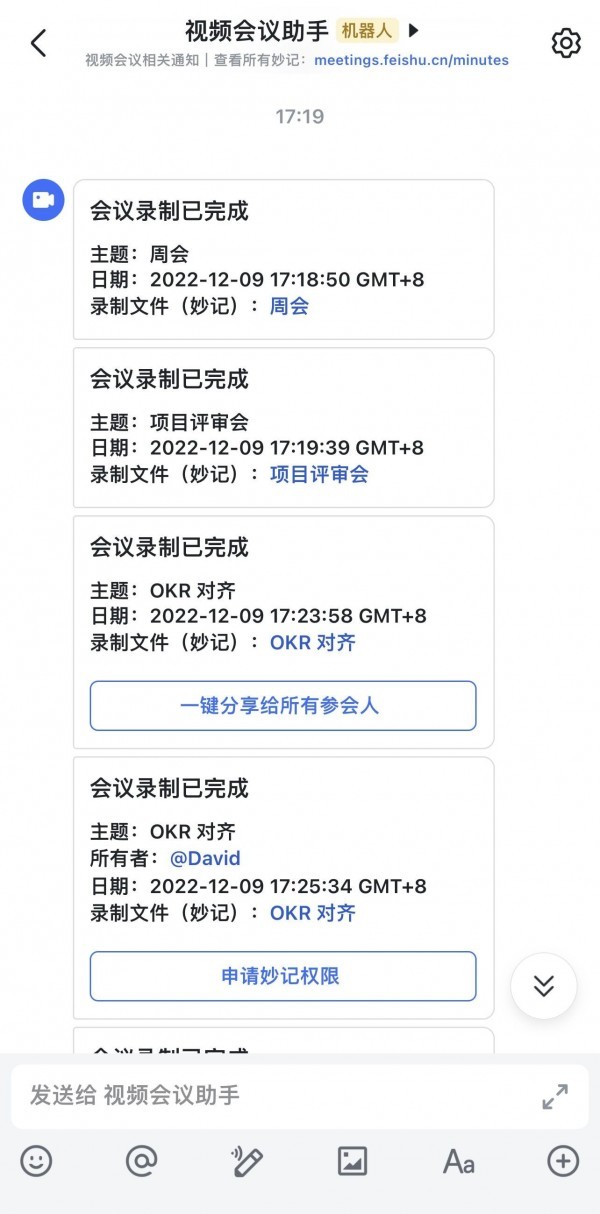Screen dimensions: 600x1214
Task: Tap the back arrow icon
Action: click(38, 43)
